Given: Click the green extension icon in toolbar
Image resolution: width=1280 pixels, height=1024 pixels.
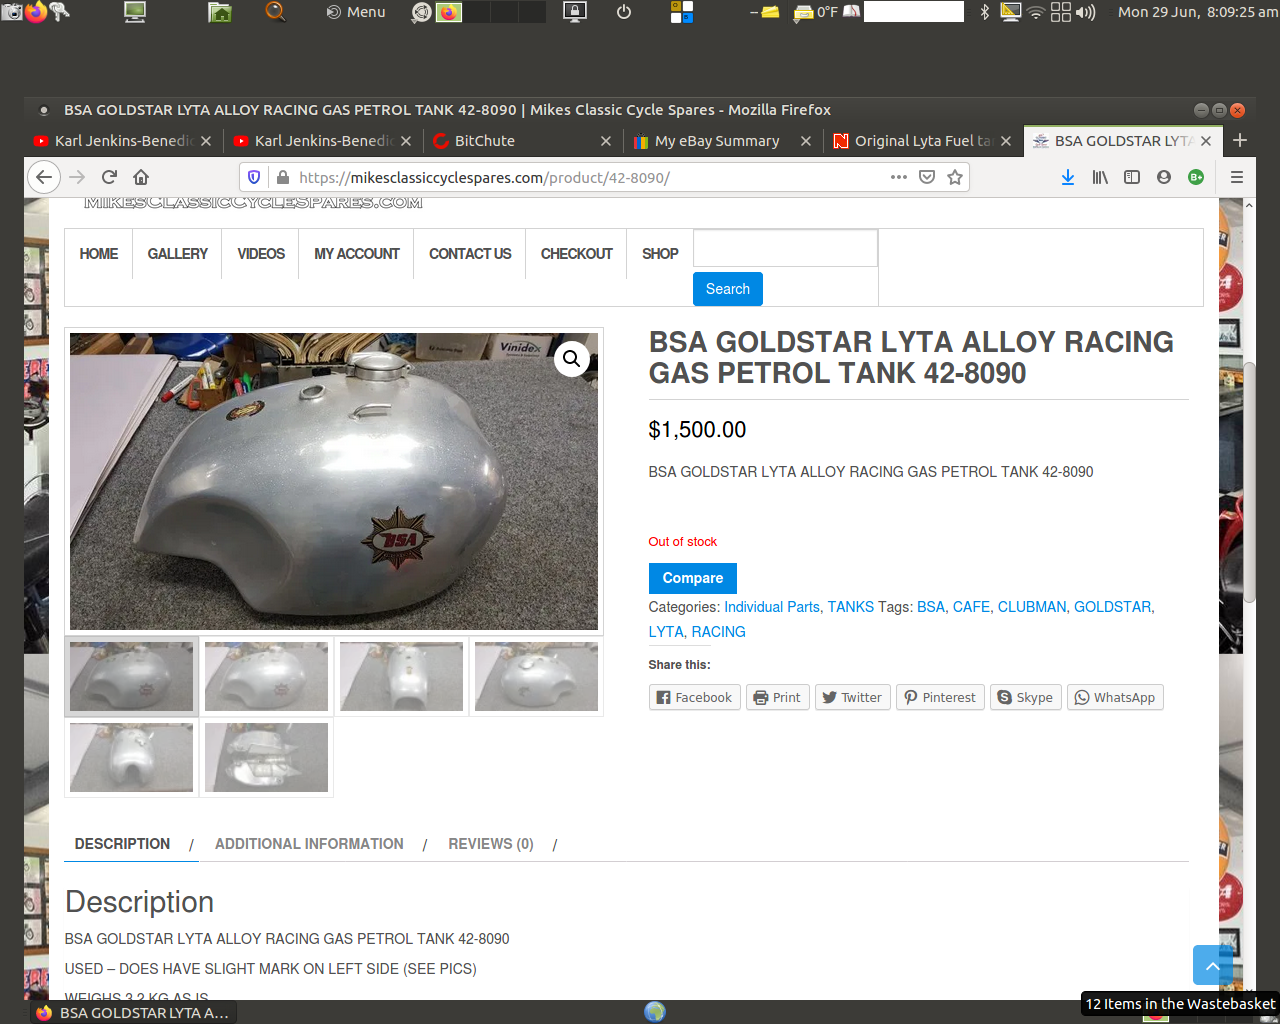Looking at the screenshot, I should pyautogui.click(x=1196, y=177).
